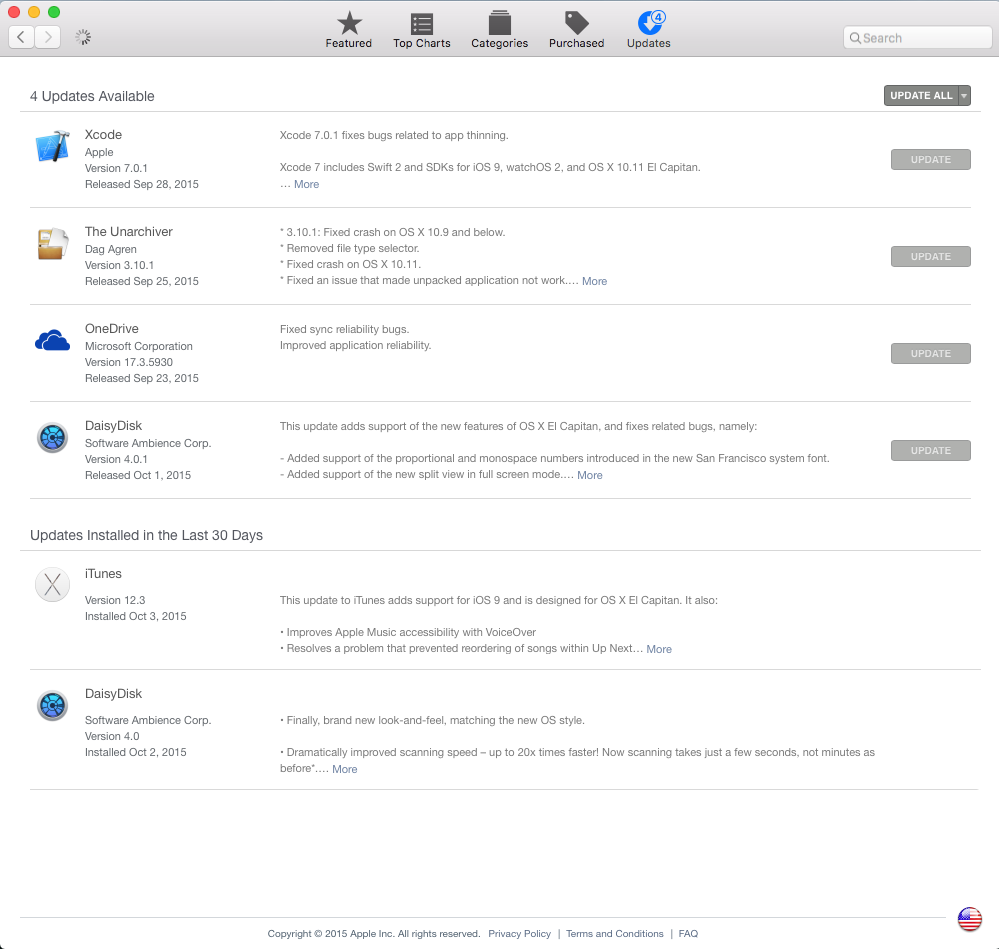Click 'Version 17.3.5930' text
The image size is (999, 949).
[x=129, y=362]
